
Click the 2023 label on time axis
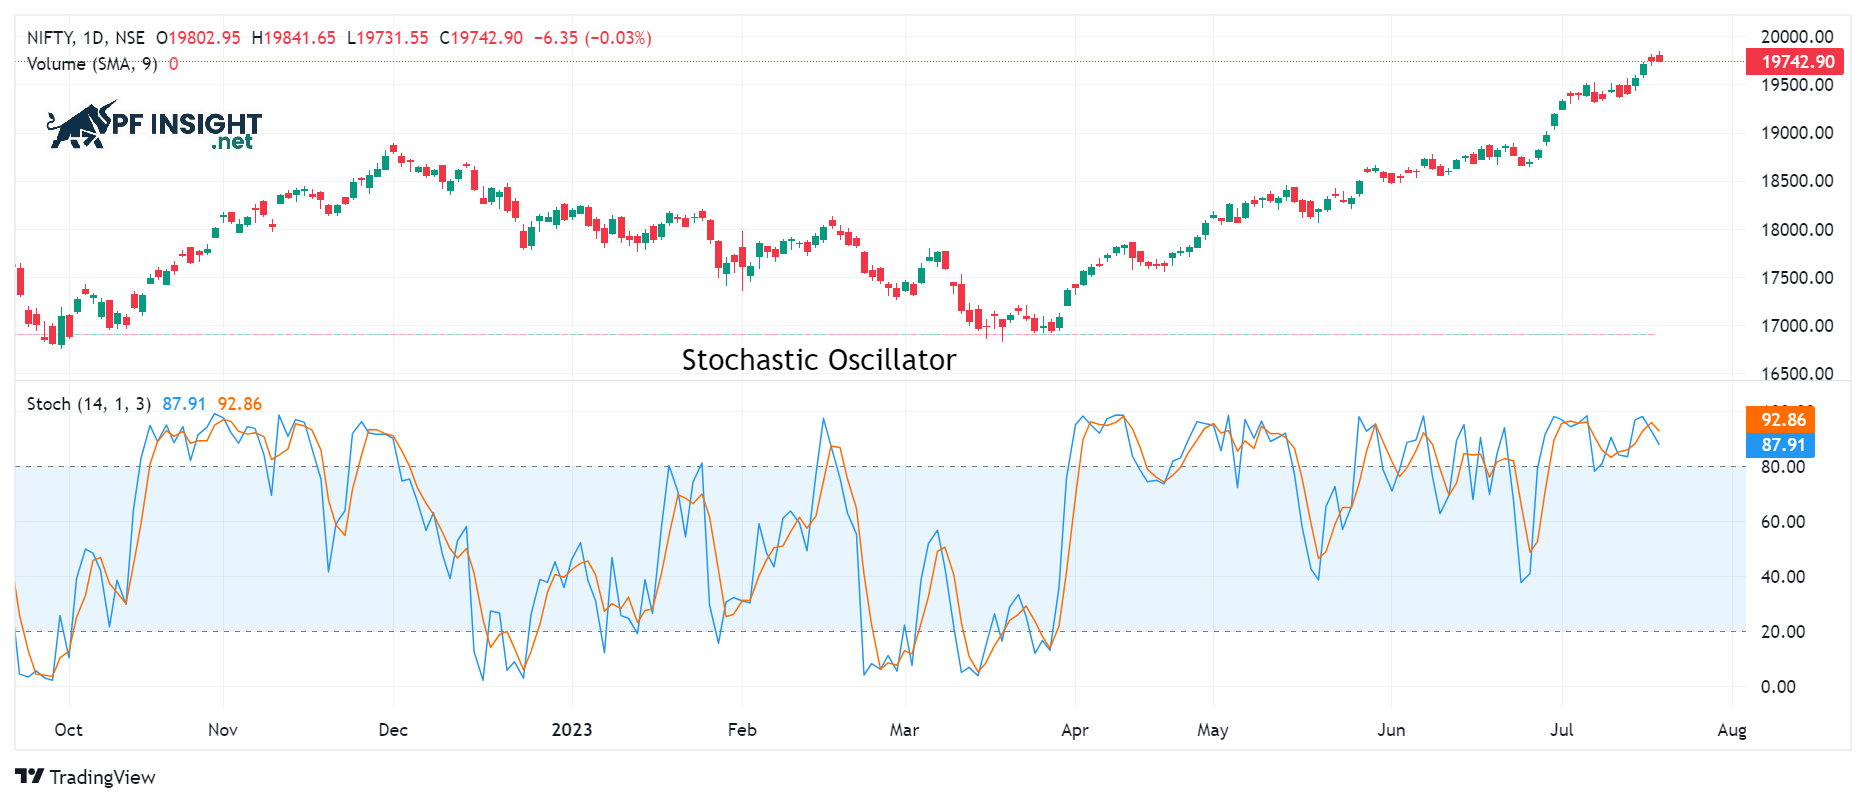[x=571, y=730]
